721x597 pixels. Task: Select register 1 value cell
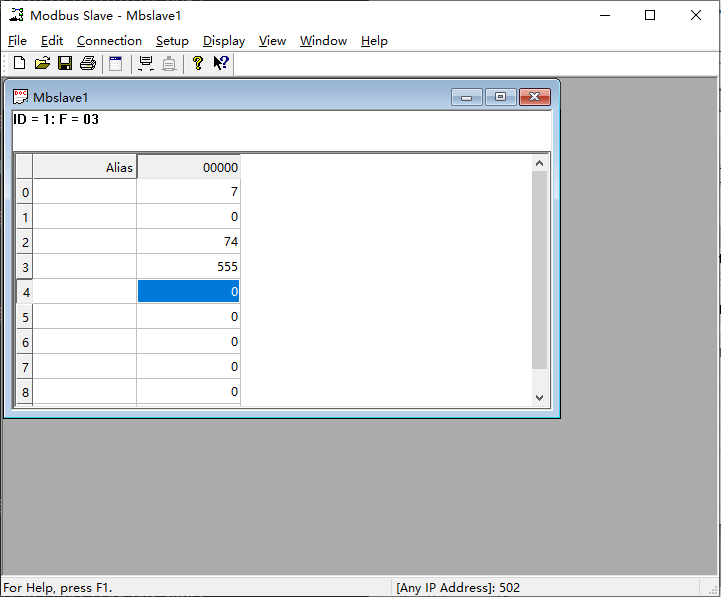189,216
